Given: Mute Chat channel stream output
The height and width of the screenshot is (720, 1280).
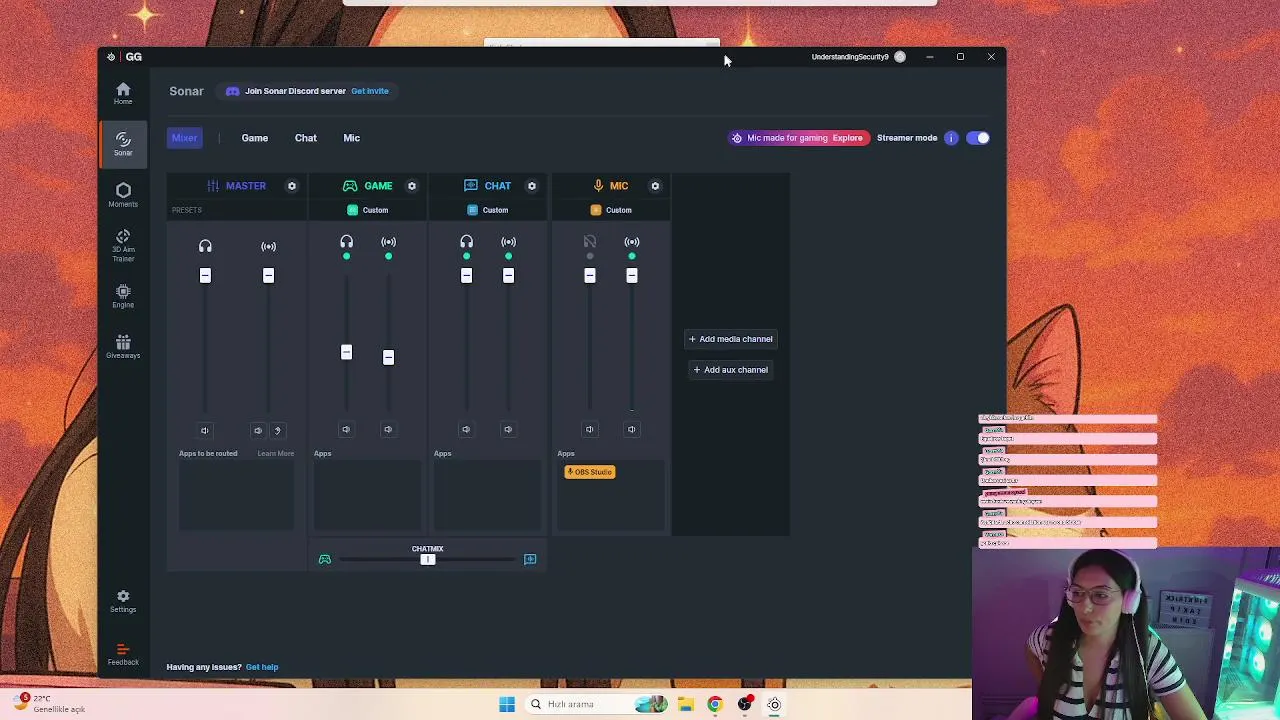Looking at the screenshot, I should click(508, 429).
